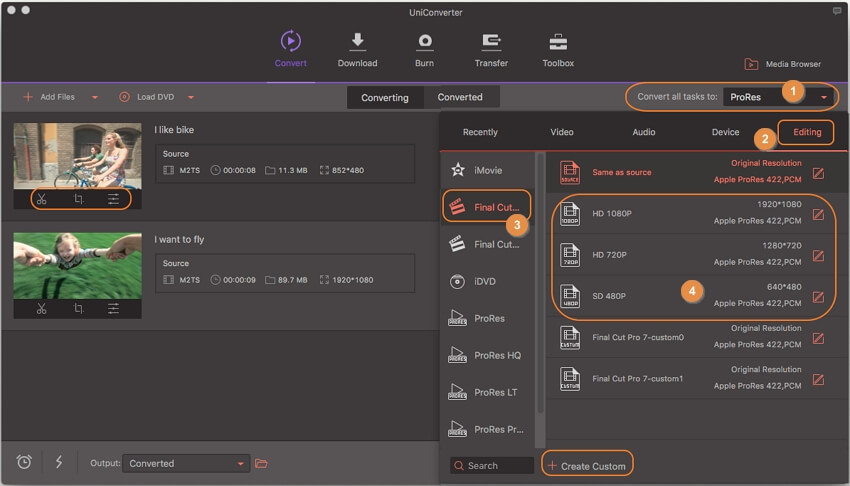Select the Audio format tab
This screenshot has width=850, height=486.
click(x=643, y=132)
